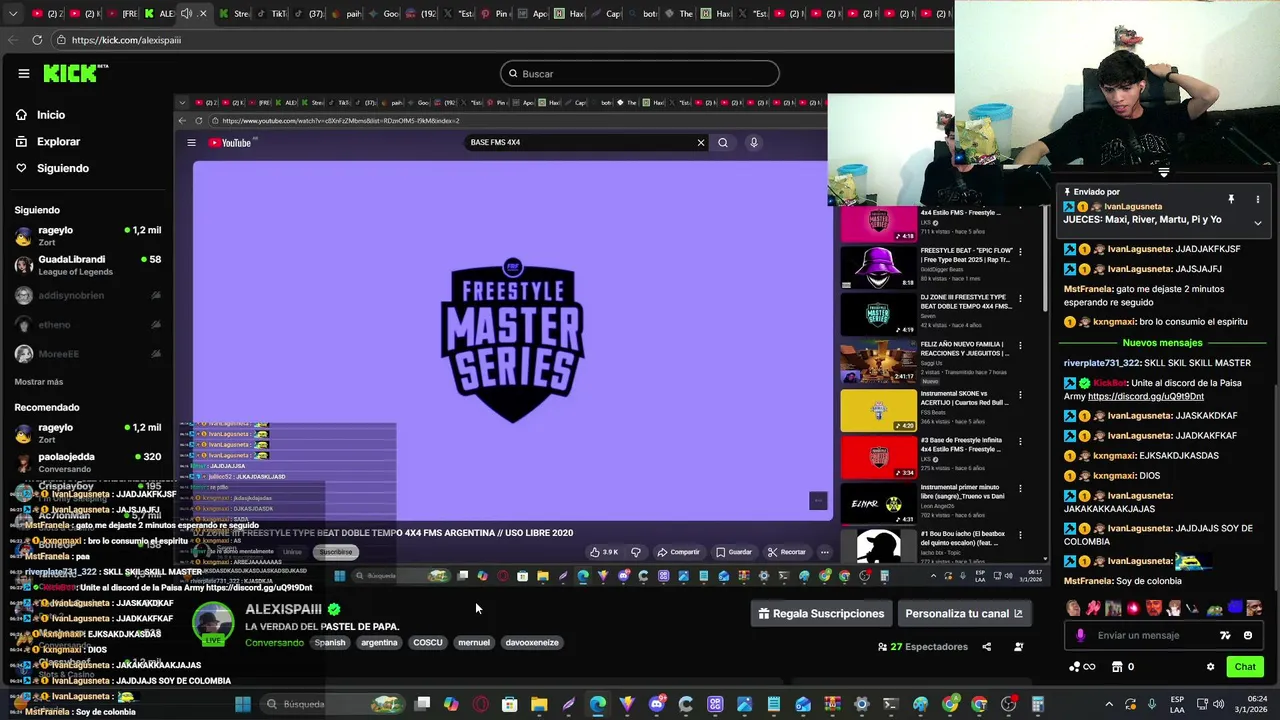This screenshot has height=720, width=1280.
Task: Open the Kick hamburger menu
Action: coord(23,73)
